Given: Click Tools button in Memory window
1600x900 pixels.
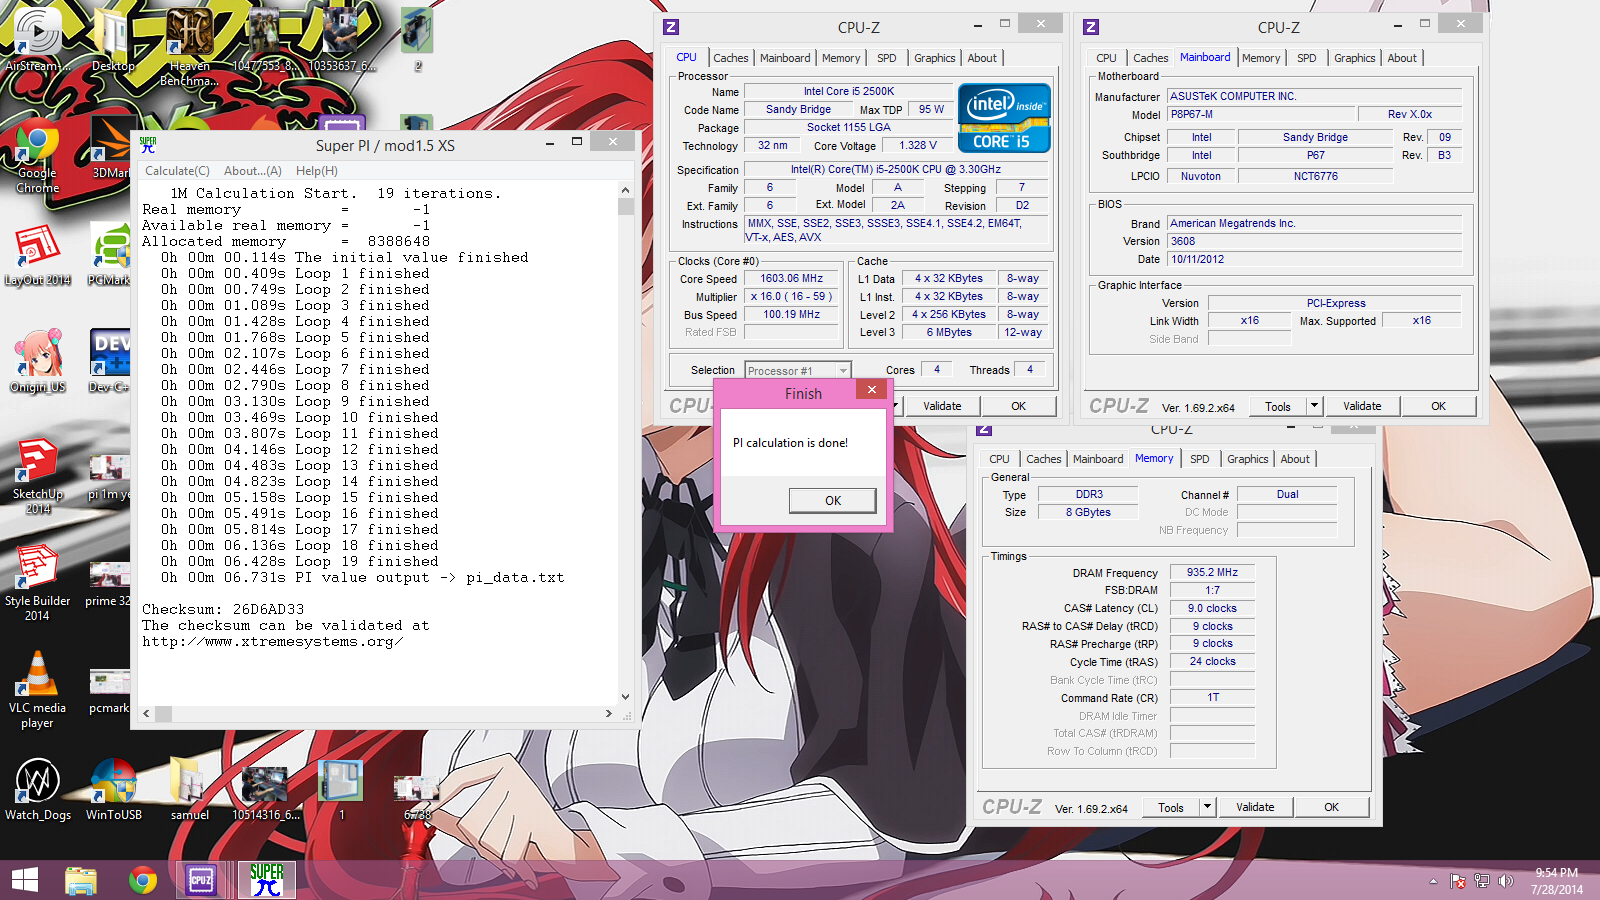Looking at the screenshot, I should pyautogui.click(x=1171, y=807).
